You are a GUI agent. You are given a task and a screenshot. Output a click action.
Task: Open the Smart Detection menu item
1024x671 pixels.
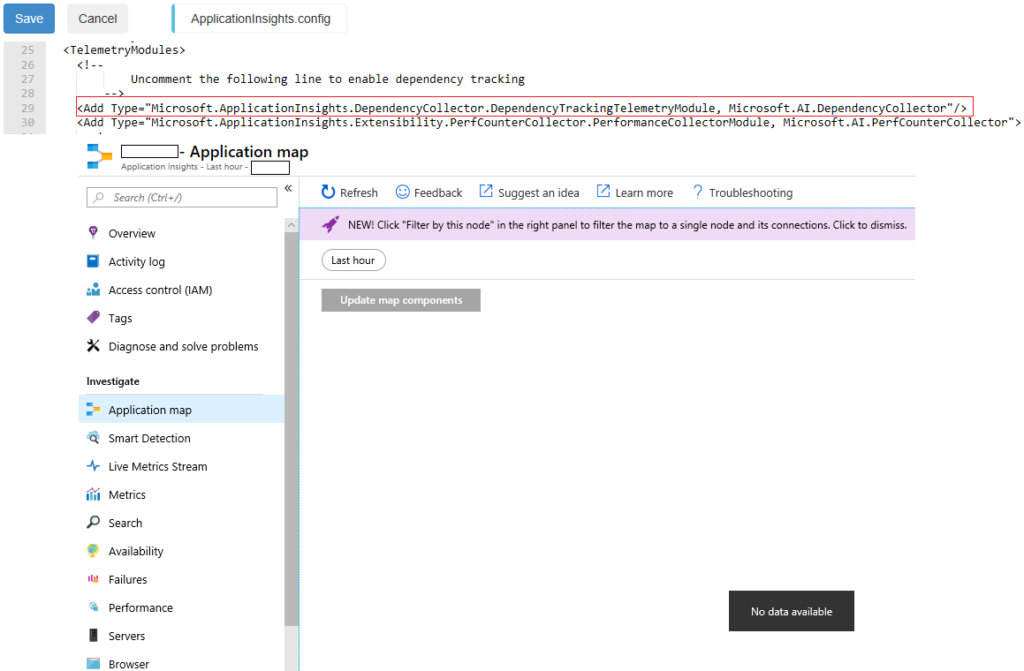149,438
